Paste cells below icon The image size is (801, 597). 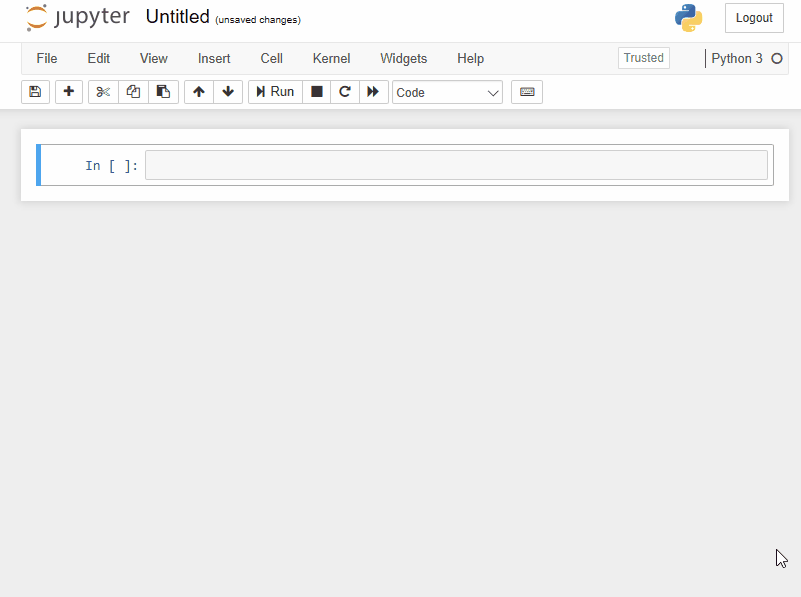163,92
